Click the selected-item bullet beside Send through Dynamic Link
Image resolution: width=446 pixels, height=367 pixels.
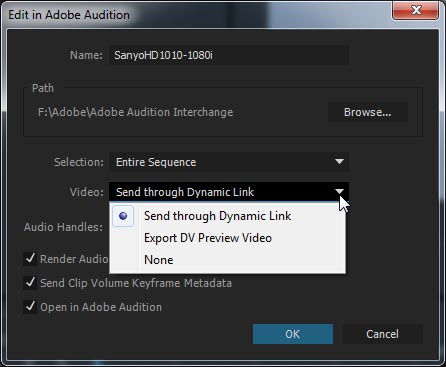(123, 216)
